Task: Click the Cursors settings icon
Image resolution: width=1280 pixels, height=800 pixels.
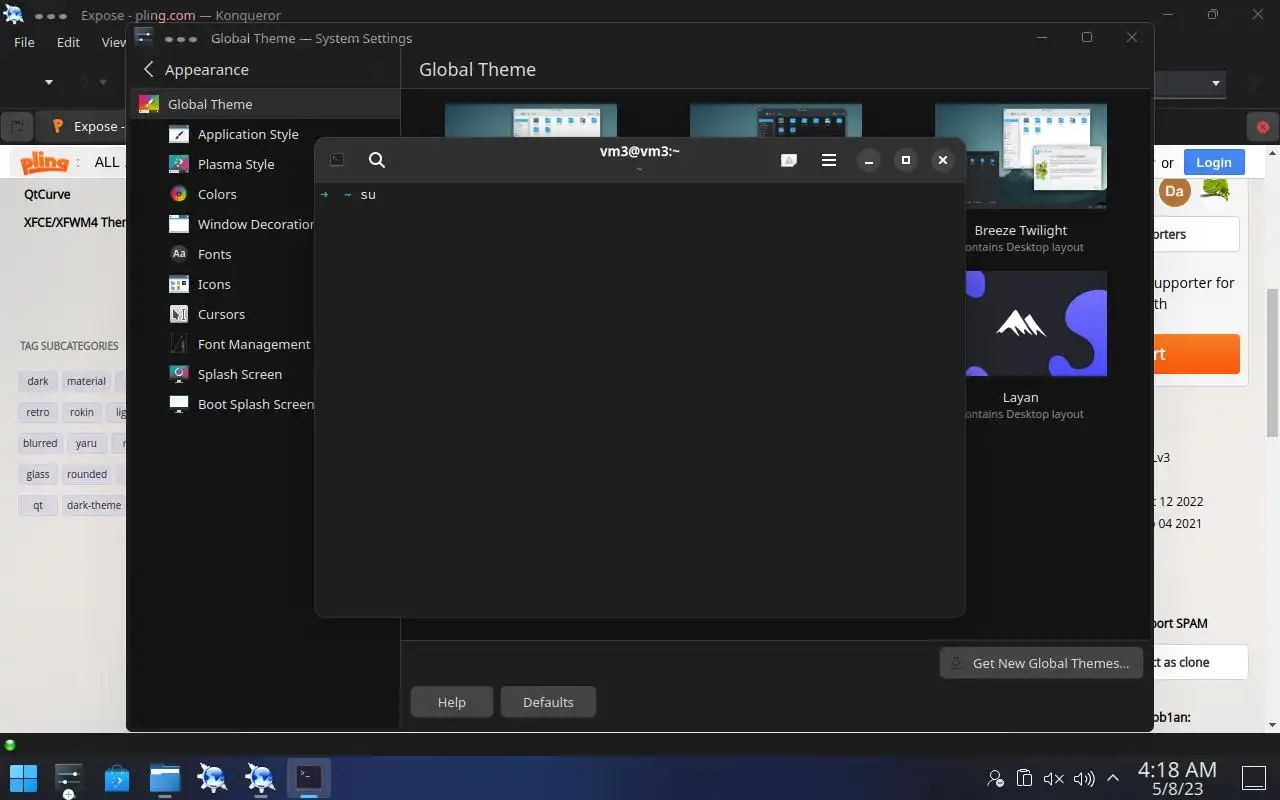Action: (x=179, y=314)
